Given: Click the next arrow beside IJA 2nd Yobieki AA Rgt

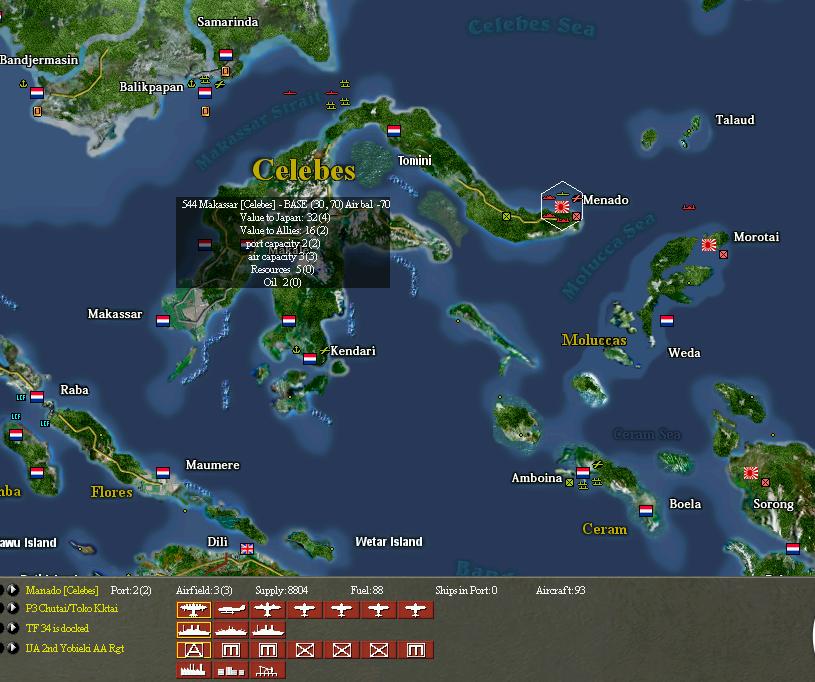Looking at the screenshot, I should [x=13, y=648].
